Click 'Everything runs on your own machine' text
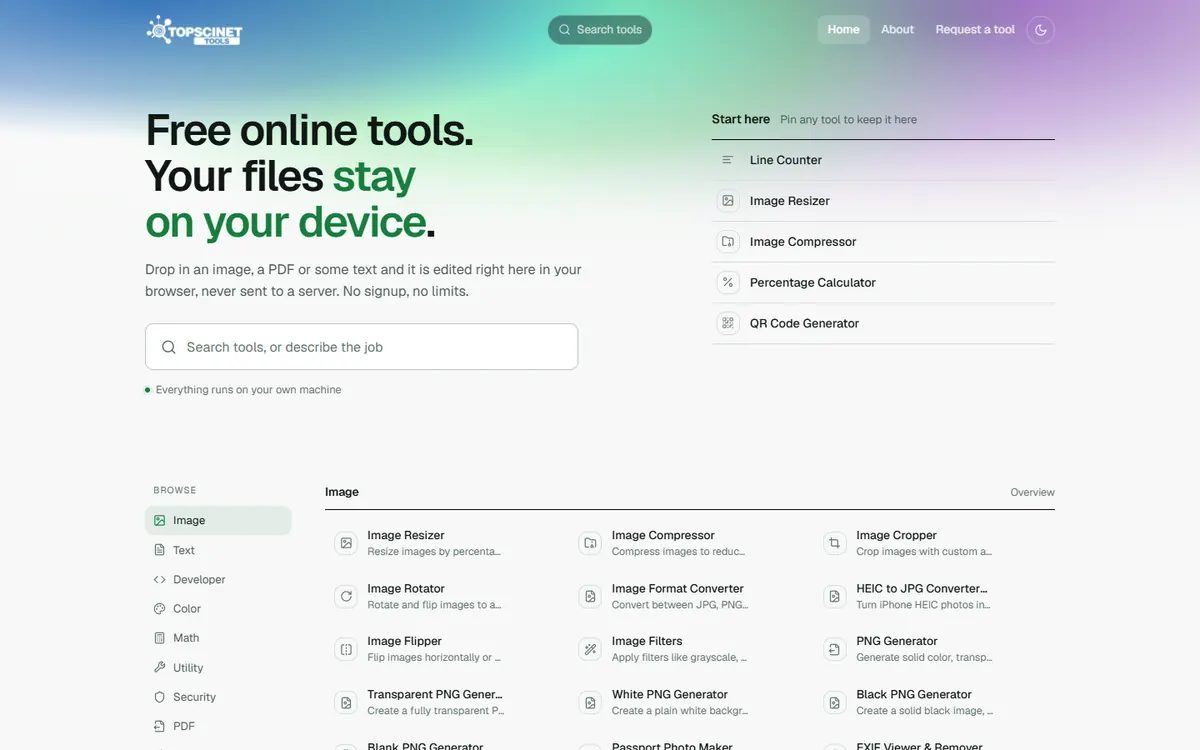1200x750 pixels. [248, 390]
